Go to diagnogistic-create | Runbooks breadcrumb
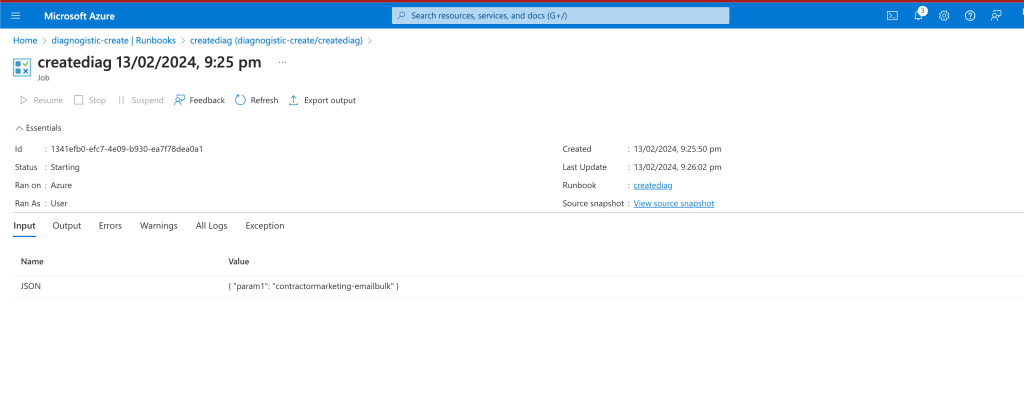Viewport: 1024px width, 408px height. (x=114, y=40)
